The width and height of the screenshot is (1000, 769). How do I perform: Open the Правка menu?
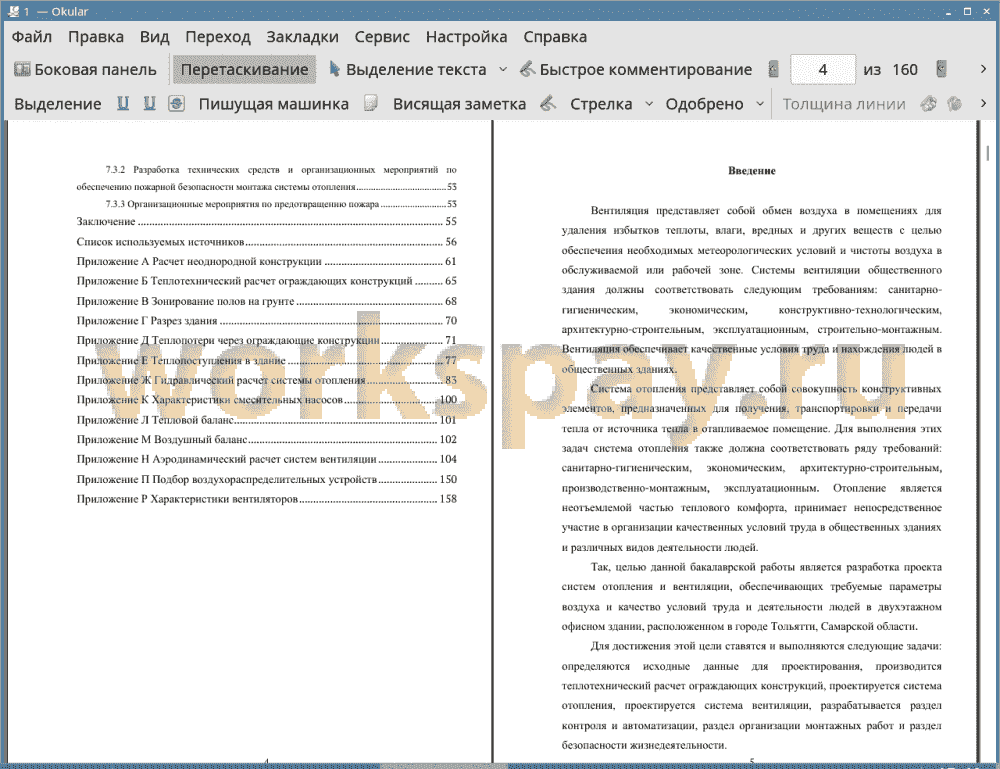pyautogui.click(x=96, y=37)
